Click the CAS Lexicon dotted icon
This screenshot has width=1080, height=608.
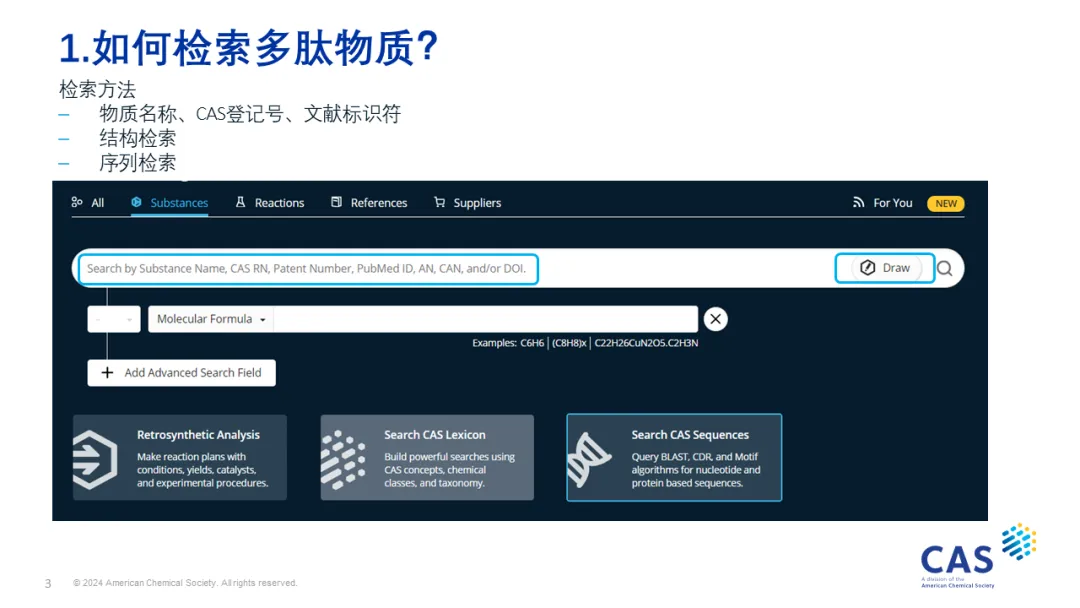pos(343,459)
